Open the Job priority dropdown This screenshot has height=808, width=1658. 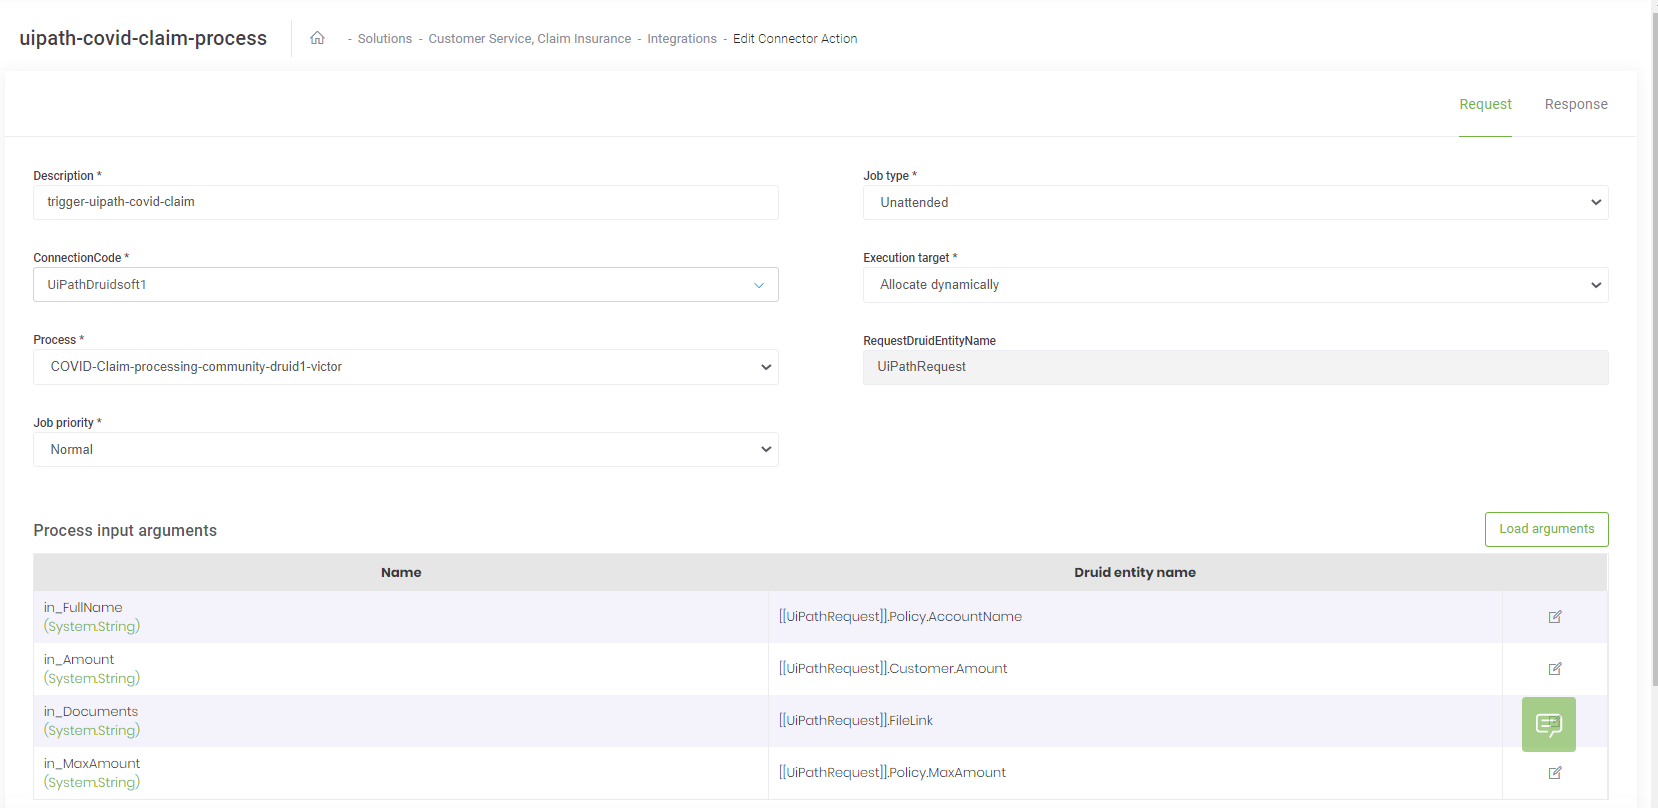pyautogui.click(x=405, y=450)
